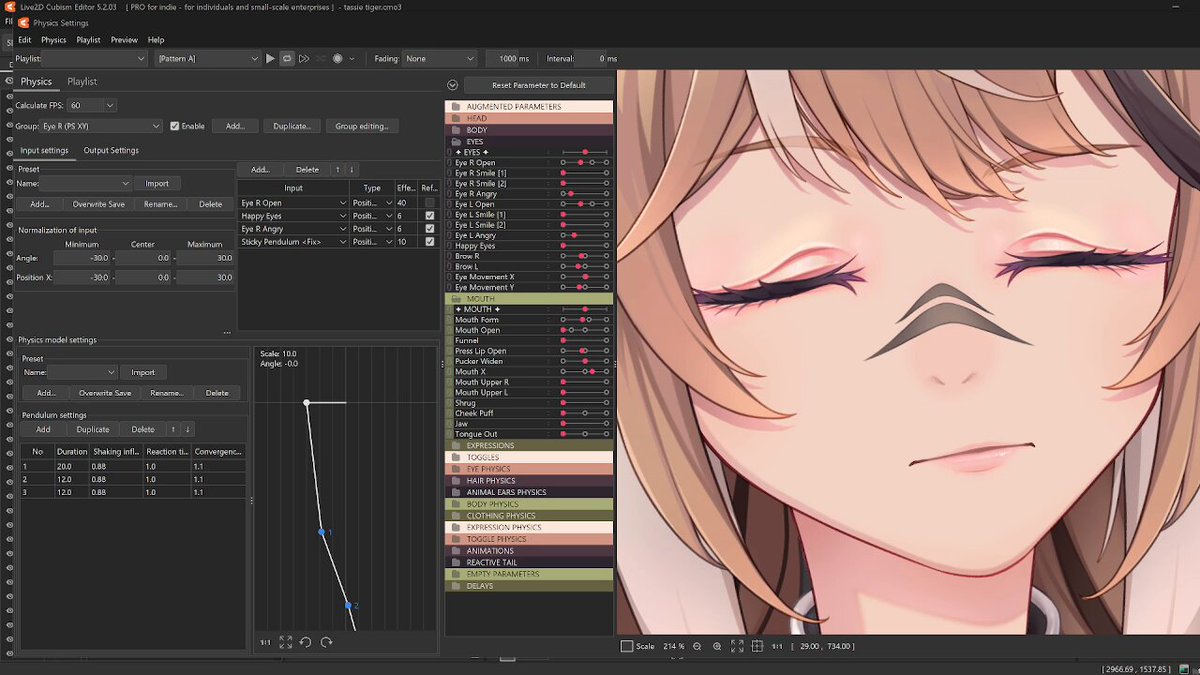
Task: Click the record circle icon in toolbar
Action: pyautogui.click(x=338, y=59)
